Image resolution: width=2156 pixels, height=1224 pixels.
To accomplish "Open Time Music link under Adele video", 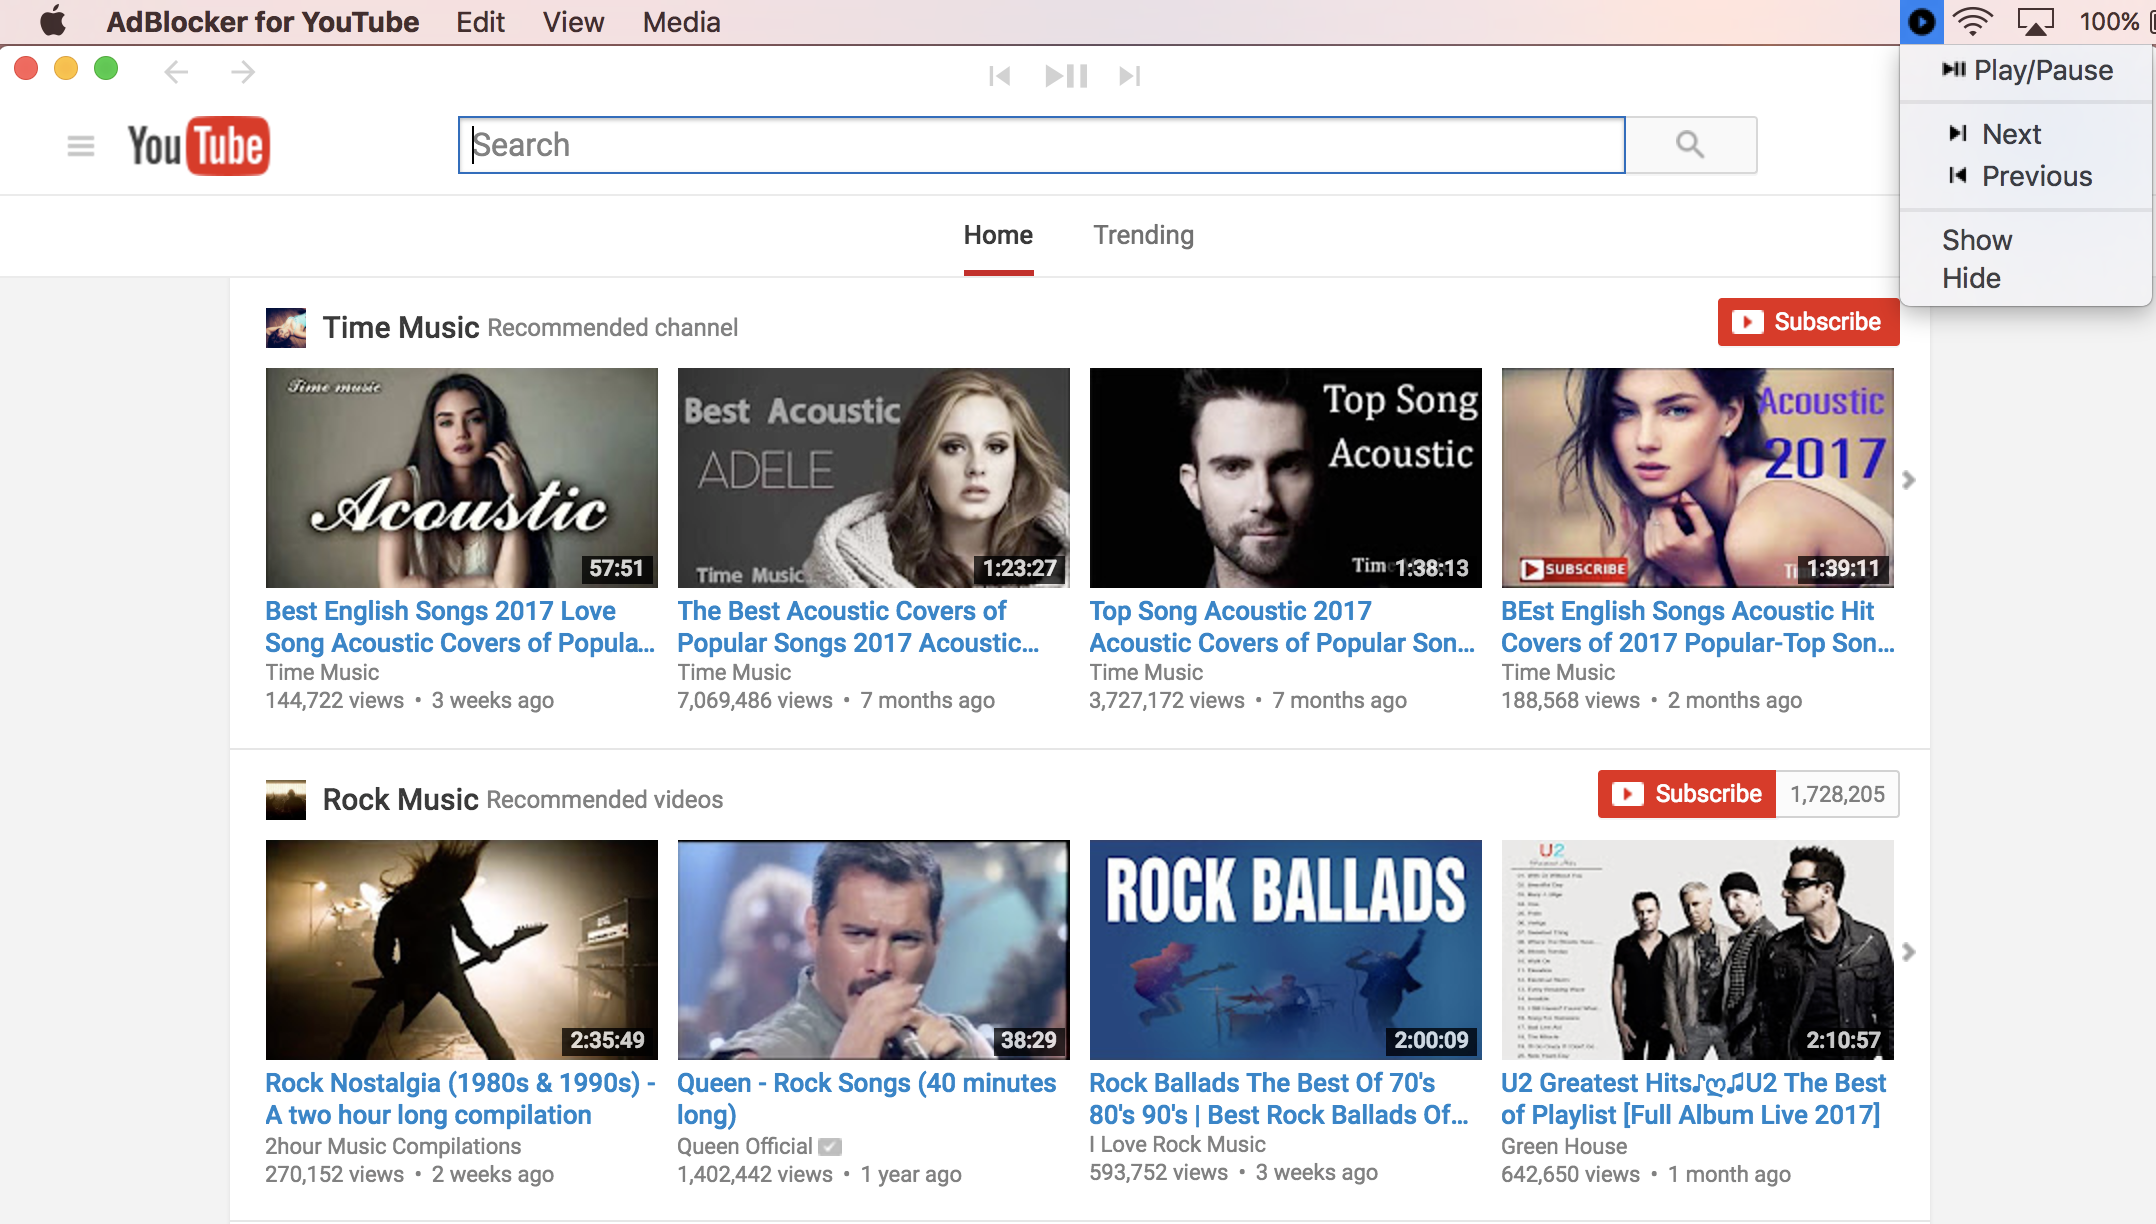I will (734, 672).
